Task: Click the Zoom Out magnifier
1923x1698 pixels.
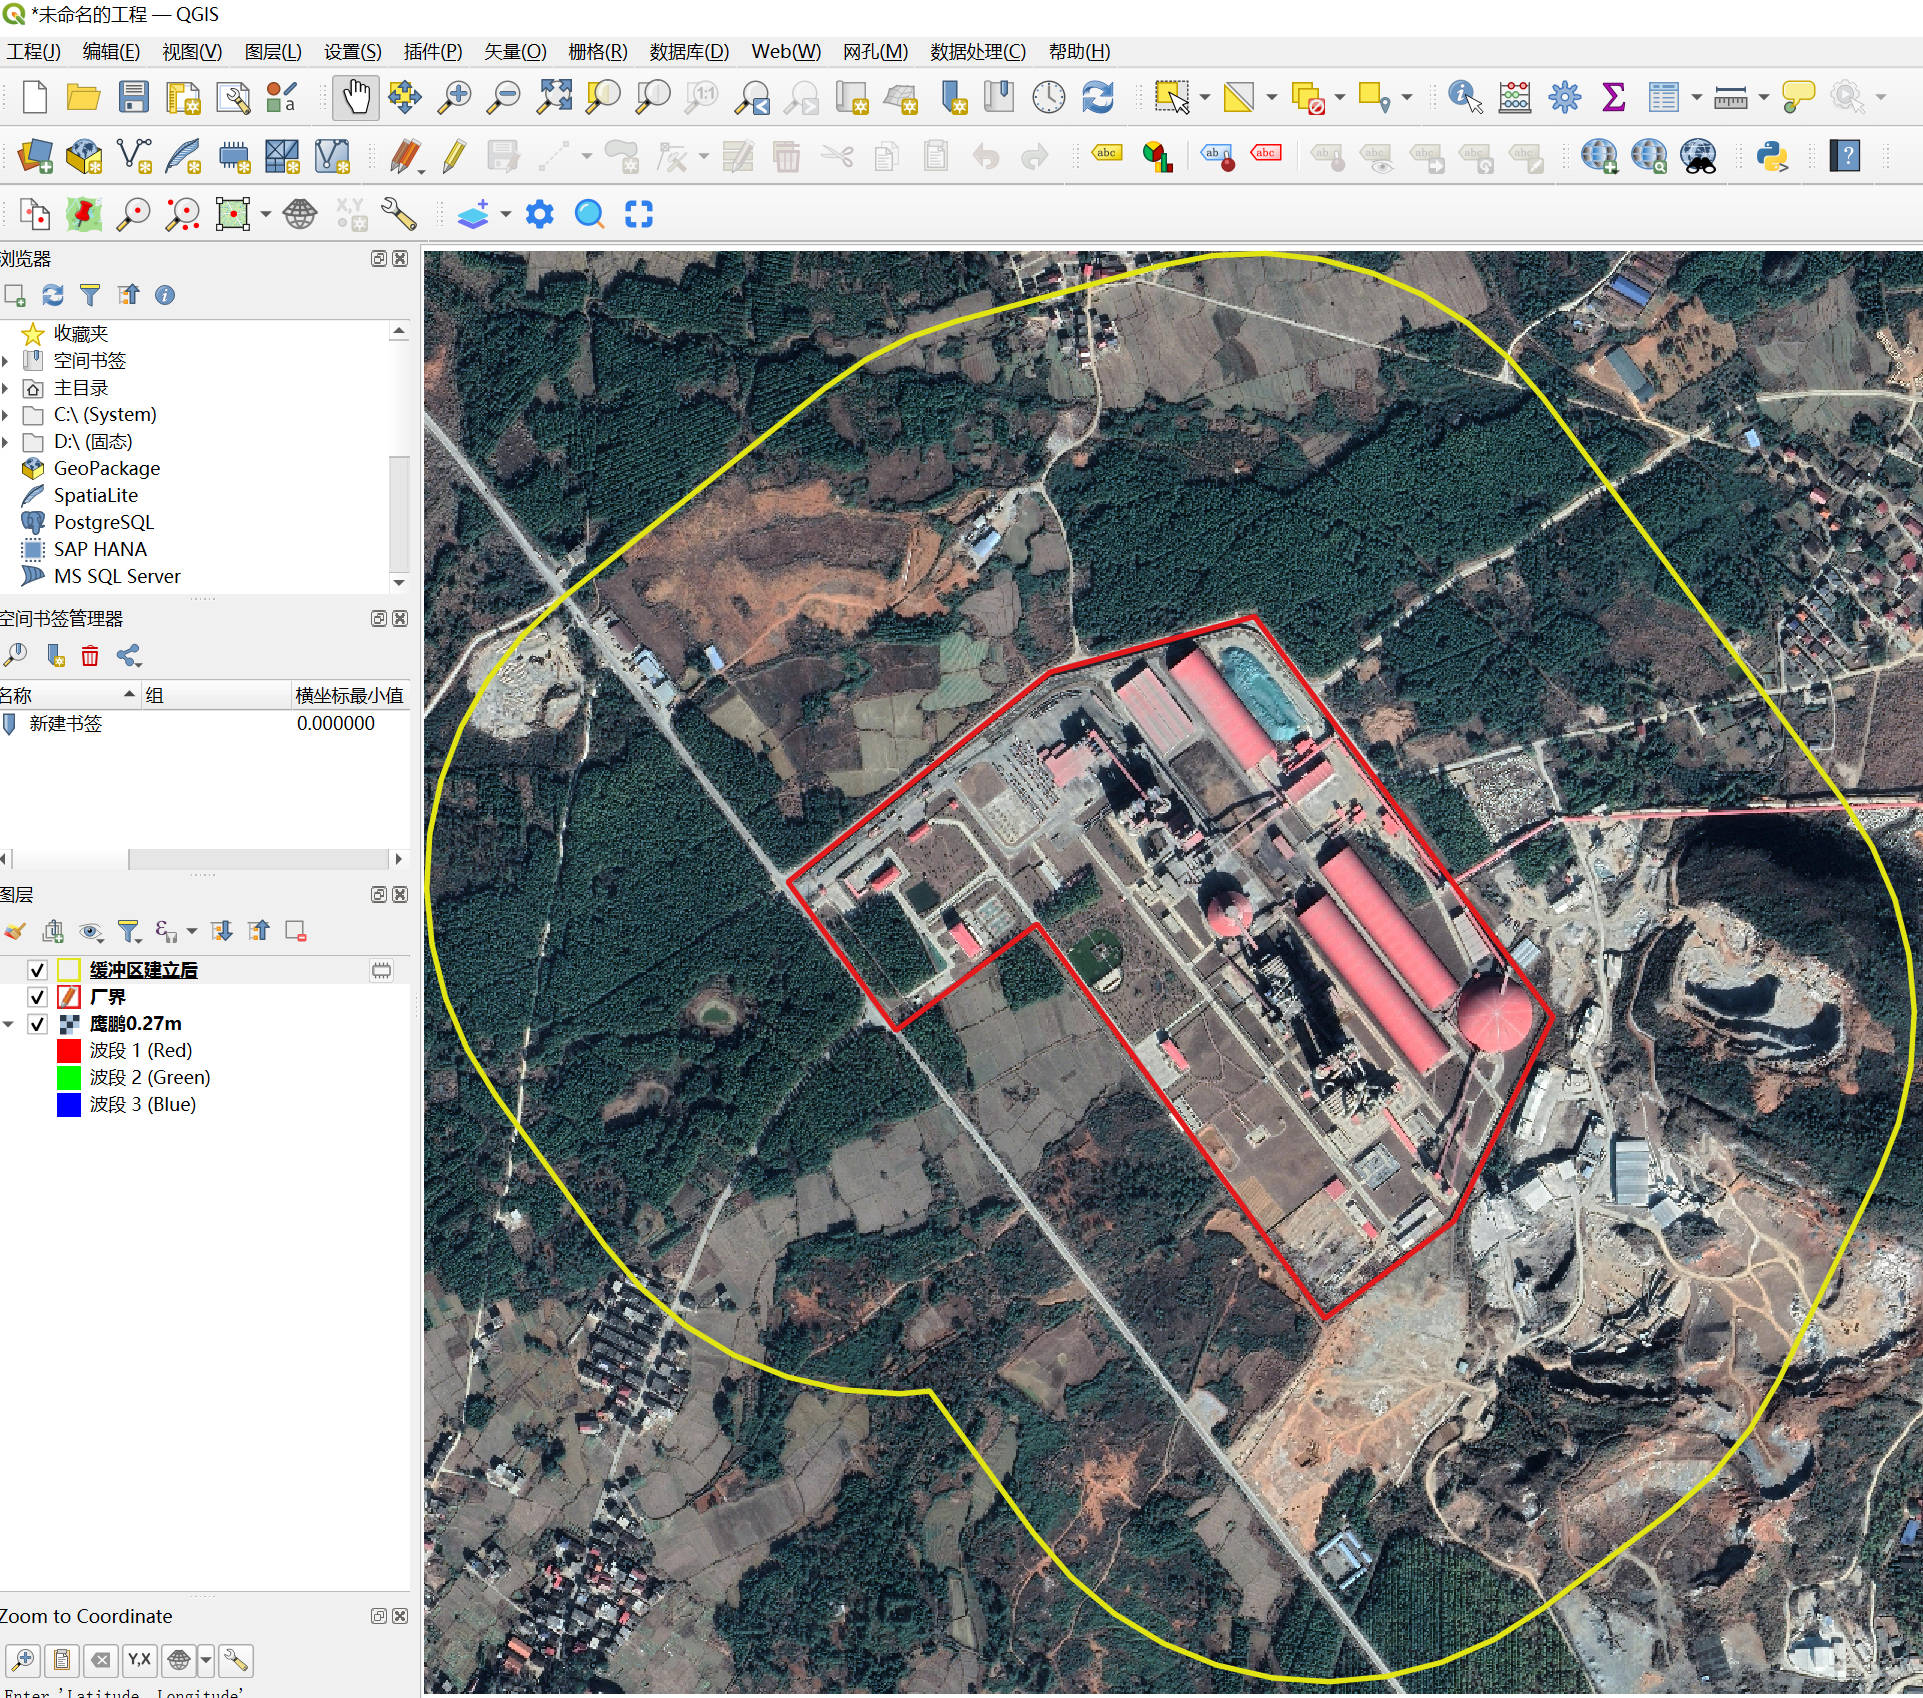Action: point(504,97)
